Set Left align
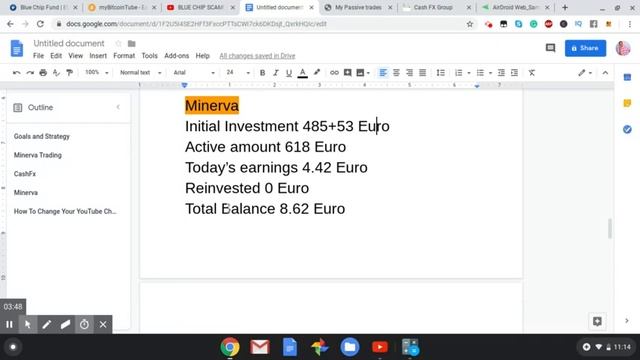Viewport: 640px width, 360px height. [383, 73]
